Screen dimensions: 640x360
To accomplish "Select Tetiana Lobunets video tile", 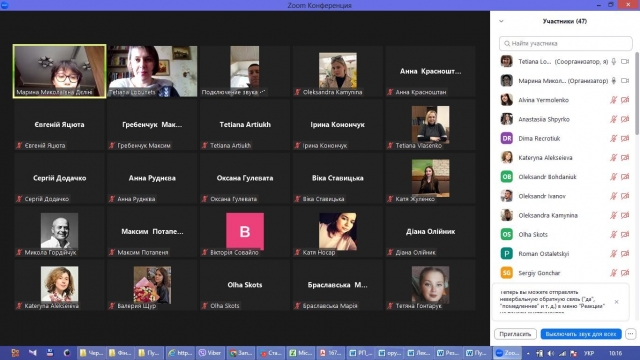I will click(x=152, y=71).
